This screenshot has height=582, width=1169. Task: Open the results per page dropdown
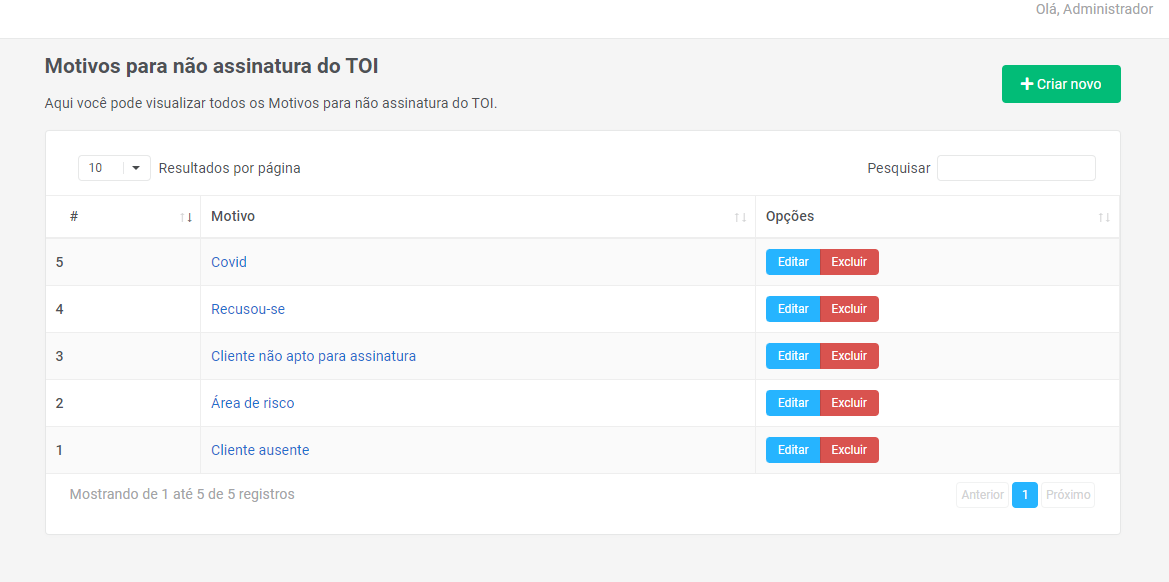click(x=114, y=168)
